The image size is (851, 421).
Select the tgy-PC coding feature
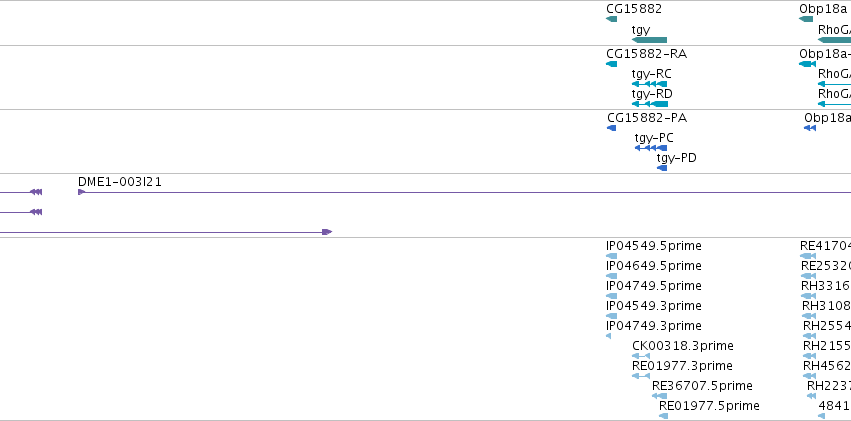click(651, 148)
